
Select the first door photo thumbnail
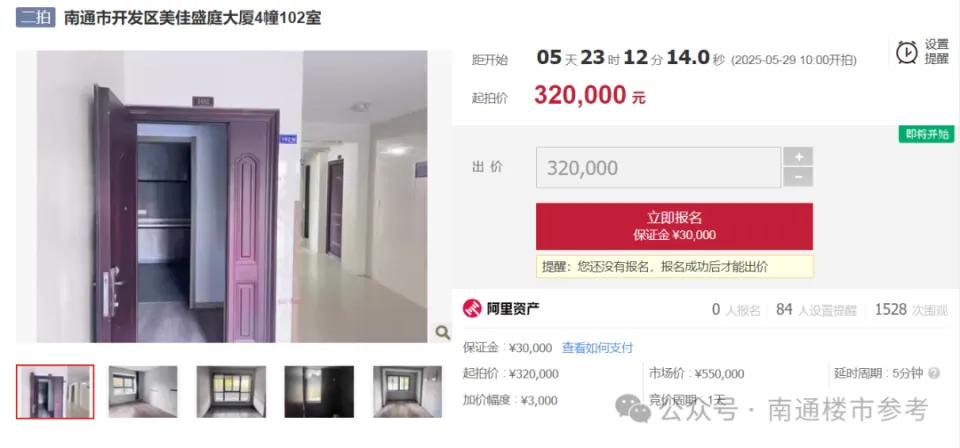[x=55, y=392]
